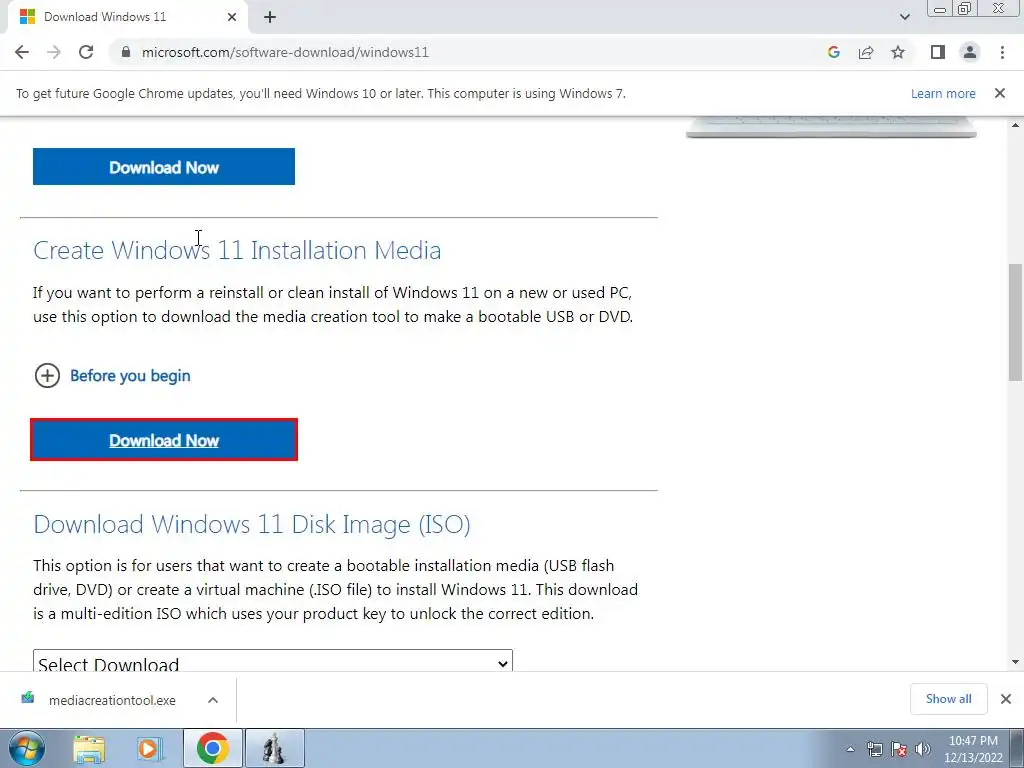Image resolution: width=1024 pixels, height=768 pixels.
Task: Click the Chrome taskbar icon
Action: point(213,748)
